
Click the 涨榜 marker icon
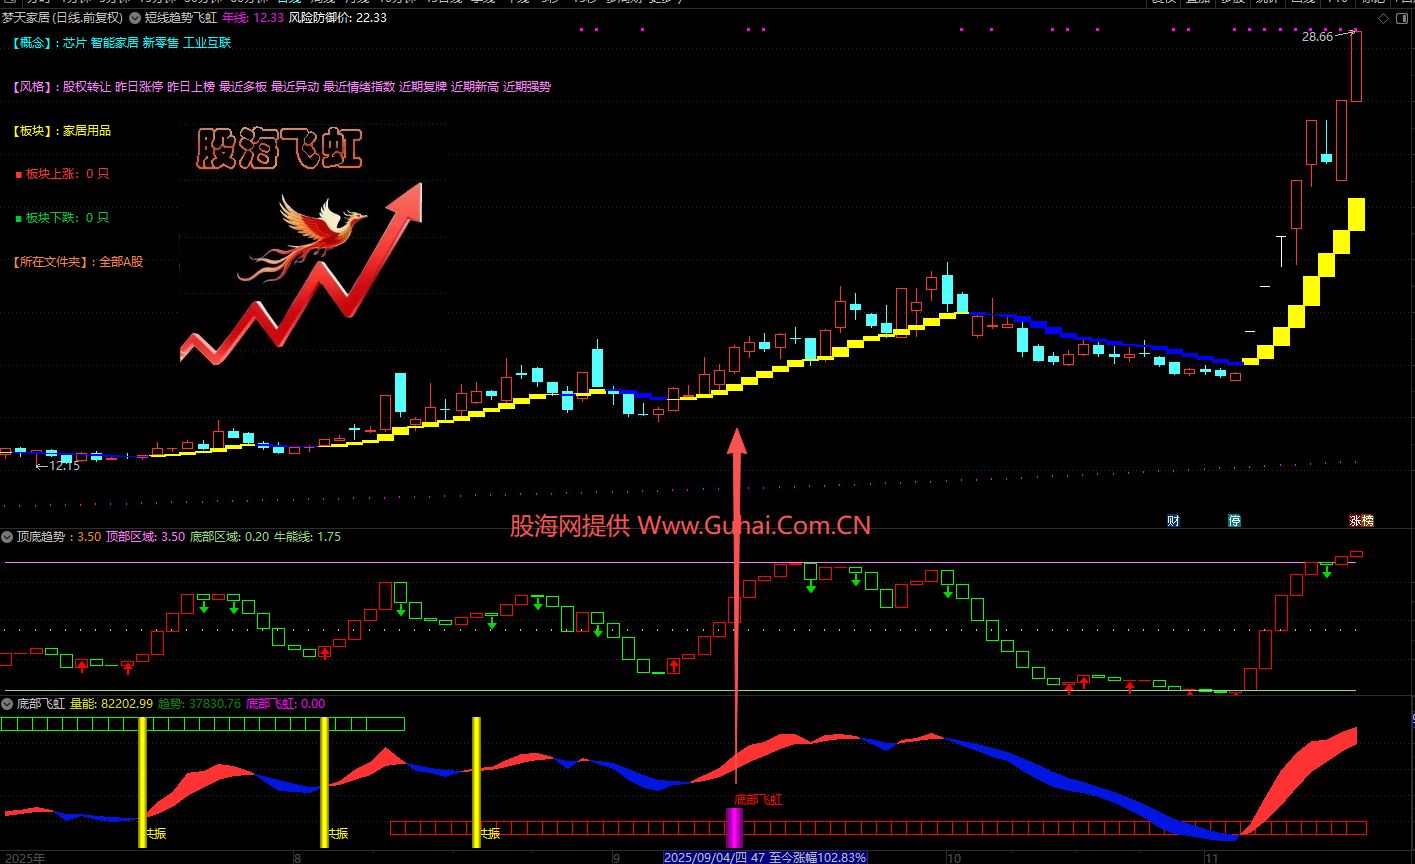[x=1361, y=520]
